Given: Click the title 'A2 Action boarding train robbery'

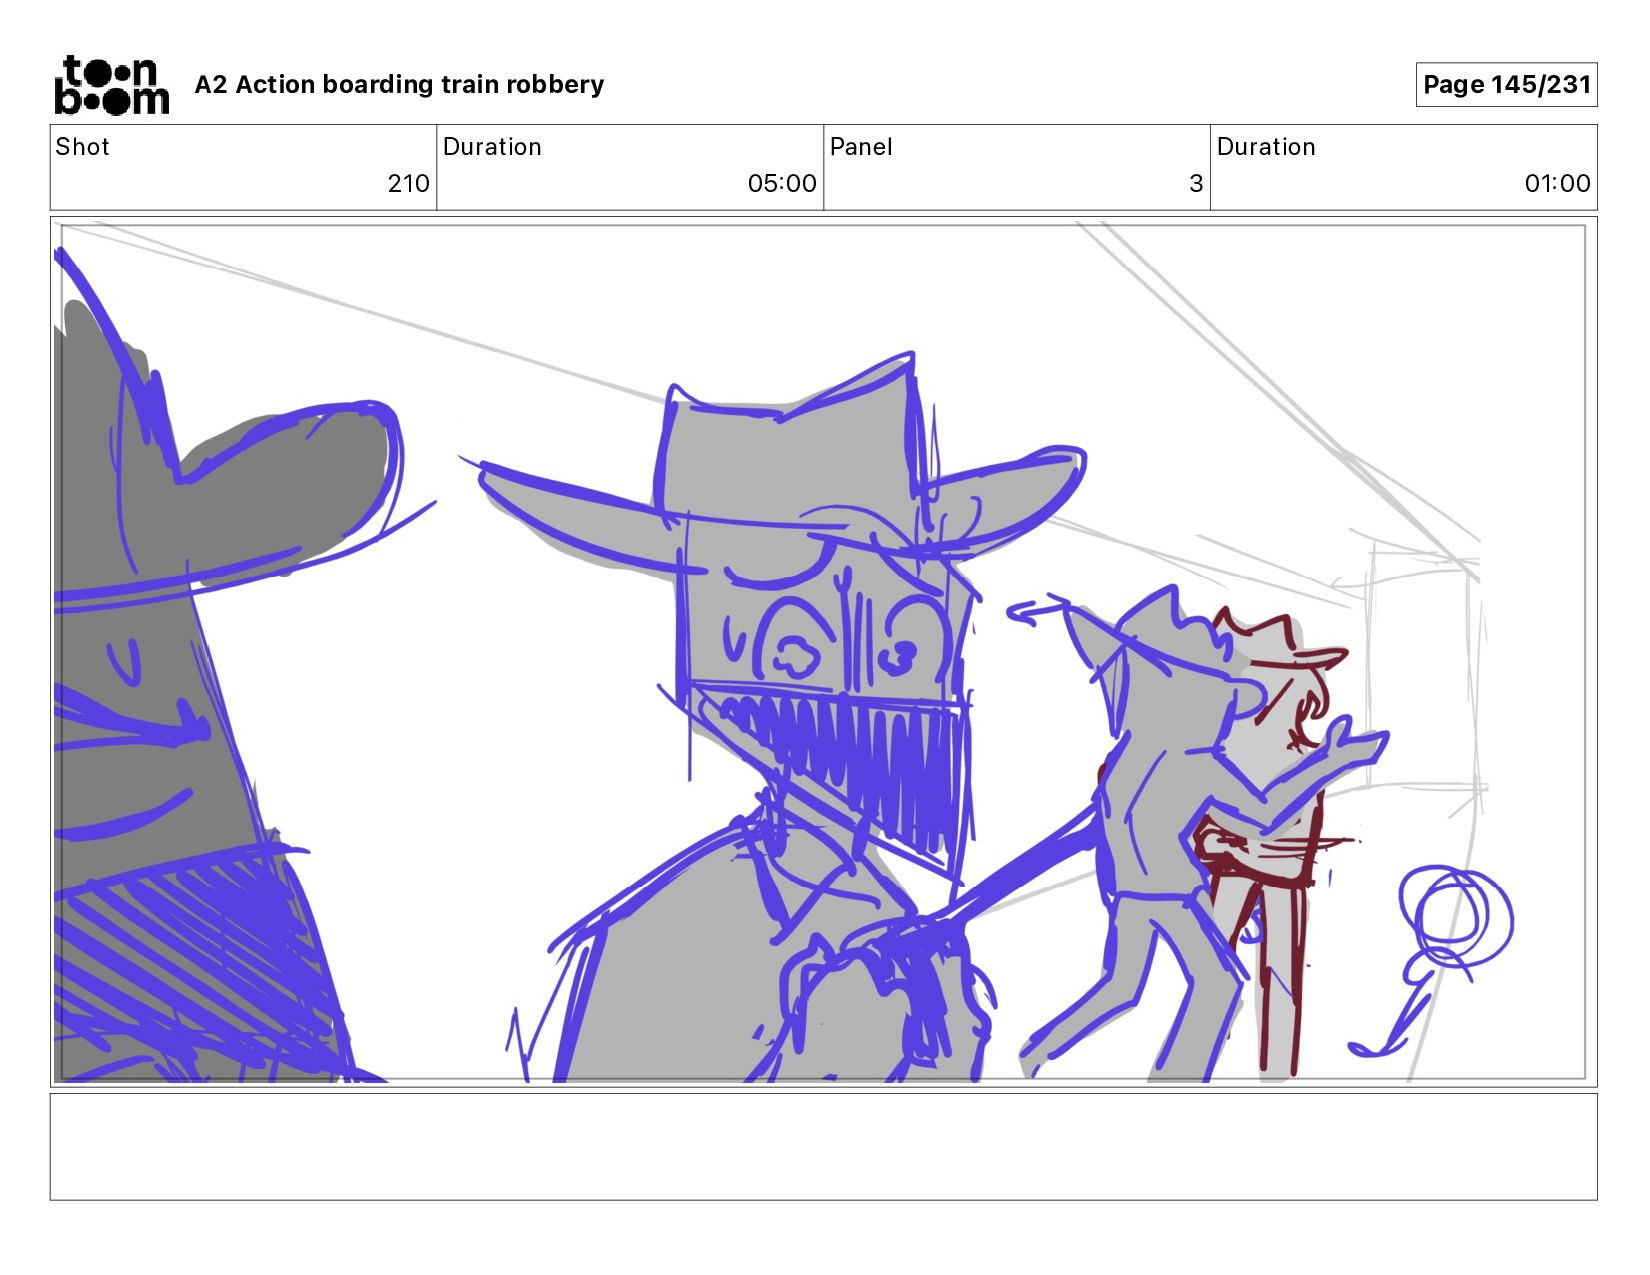Looking at the screenshot, I should [x=399, y=85].
